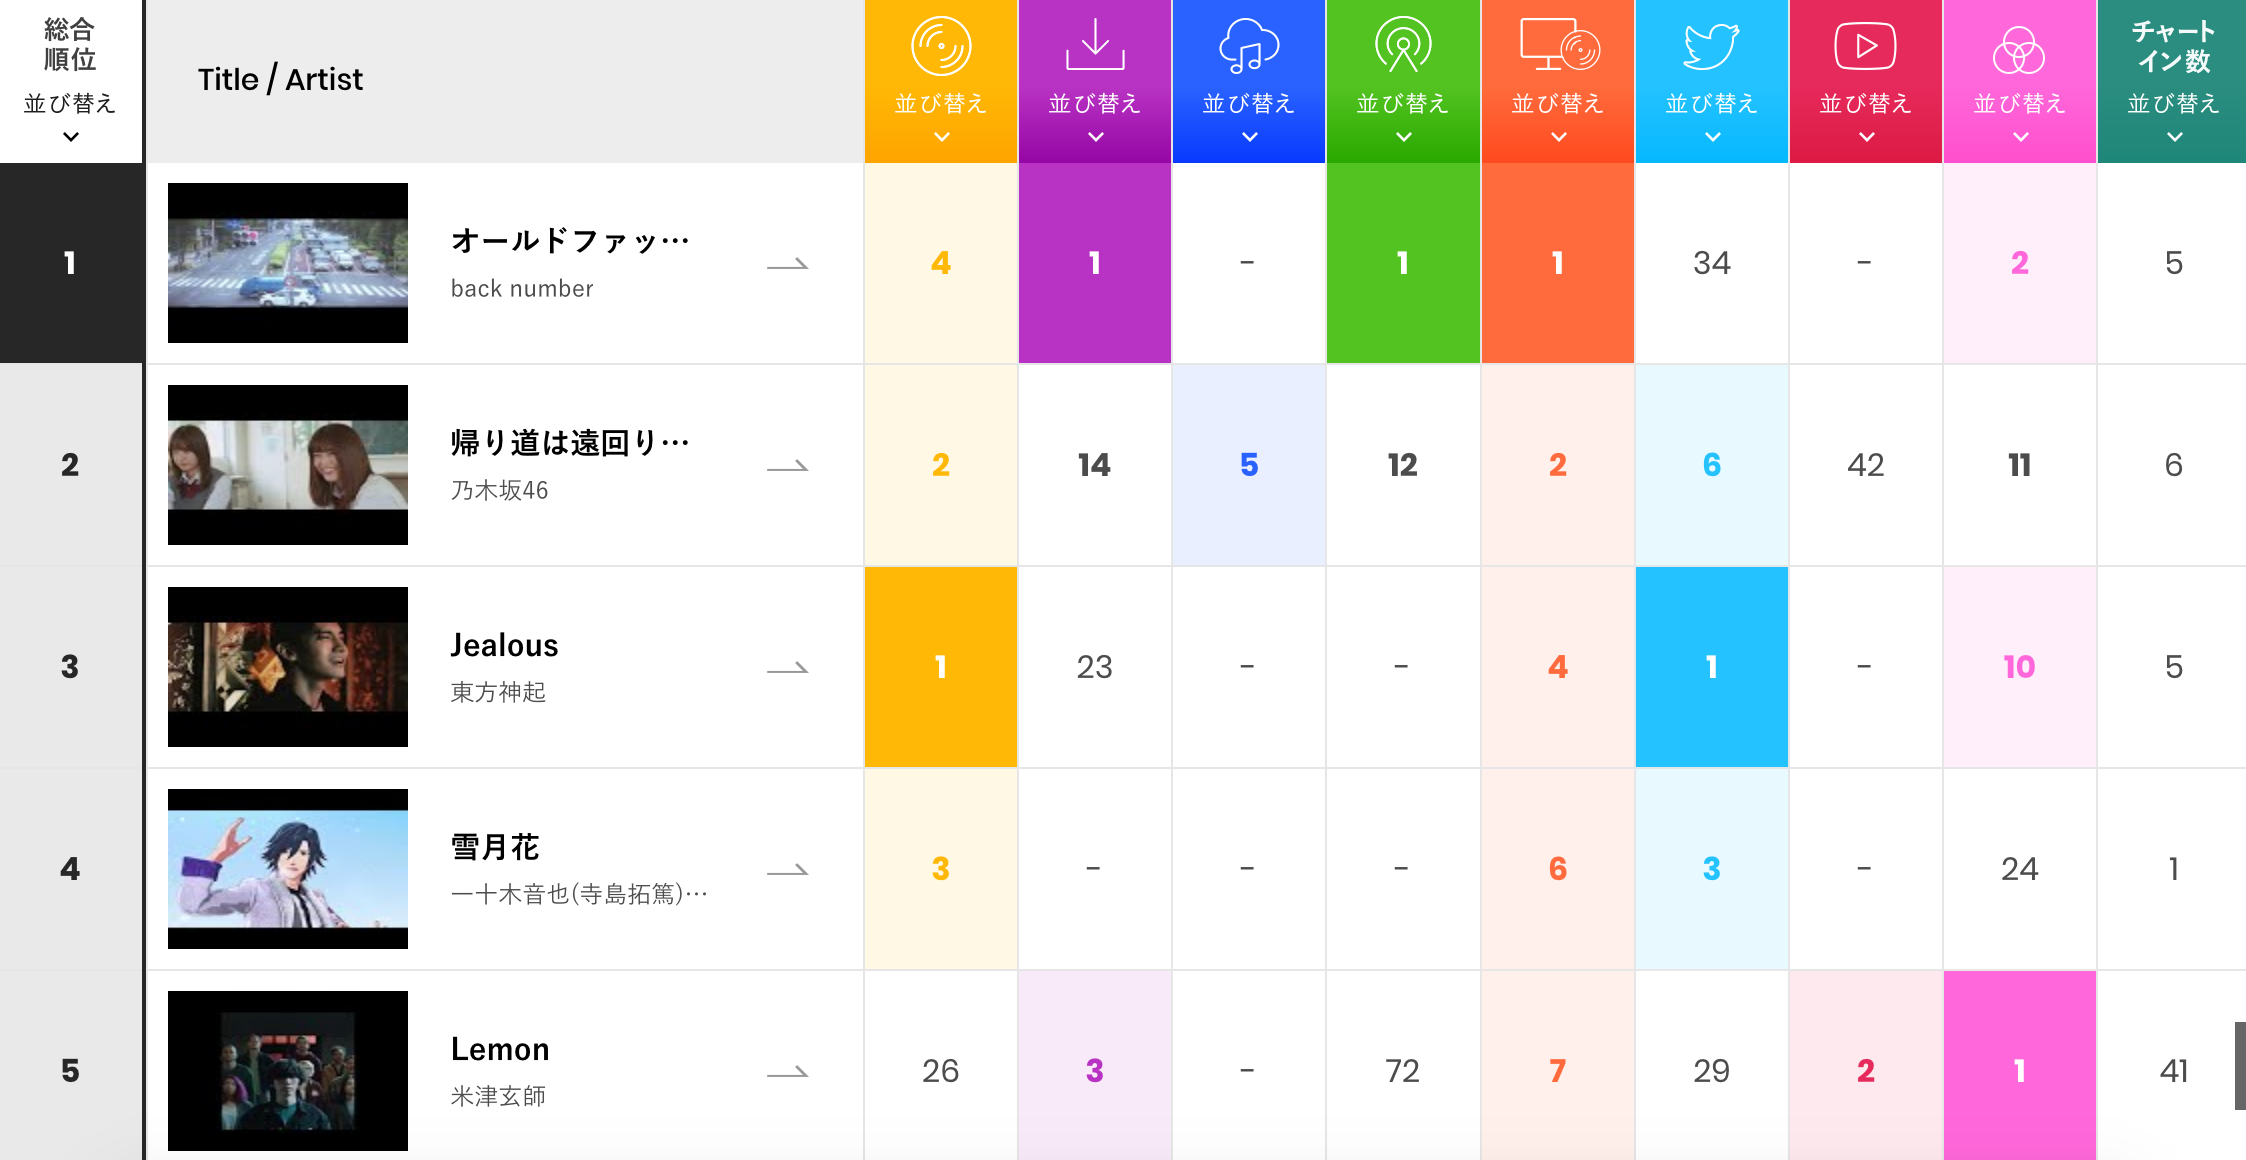
Task: Click trend arrow beside Lemon
Action: [787, 1072]
